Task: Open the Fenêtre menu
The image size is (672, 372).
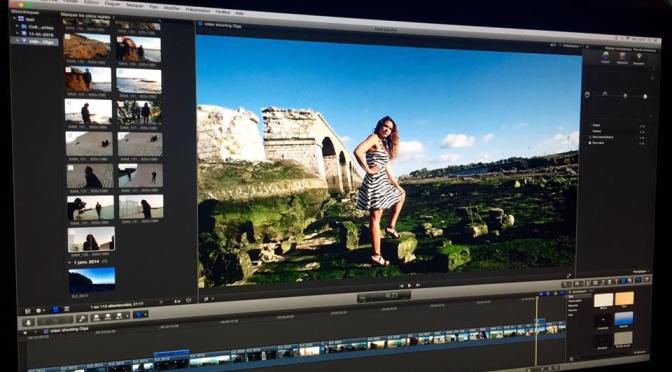Action: click(x=222, y=12)
